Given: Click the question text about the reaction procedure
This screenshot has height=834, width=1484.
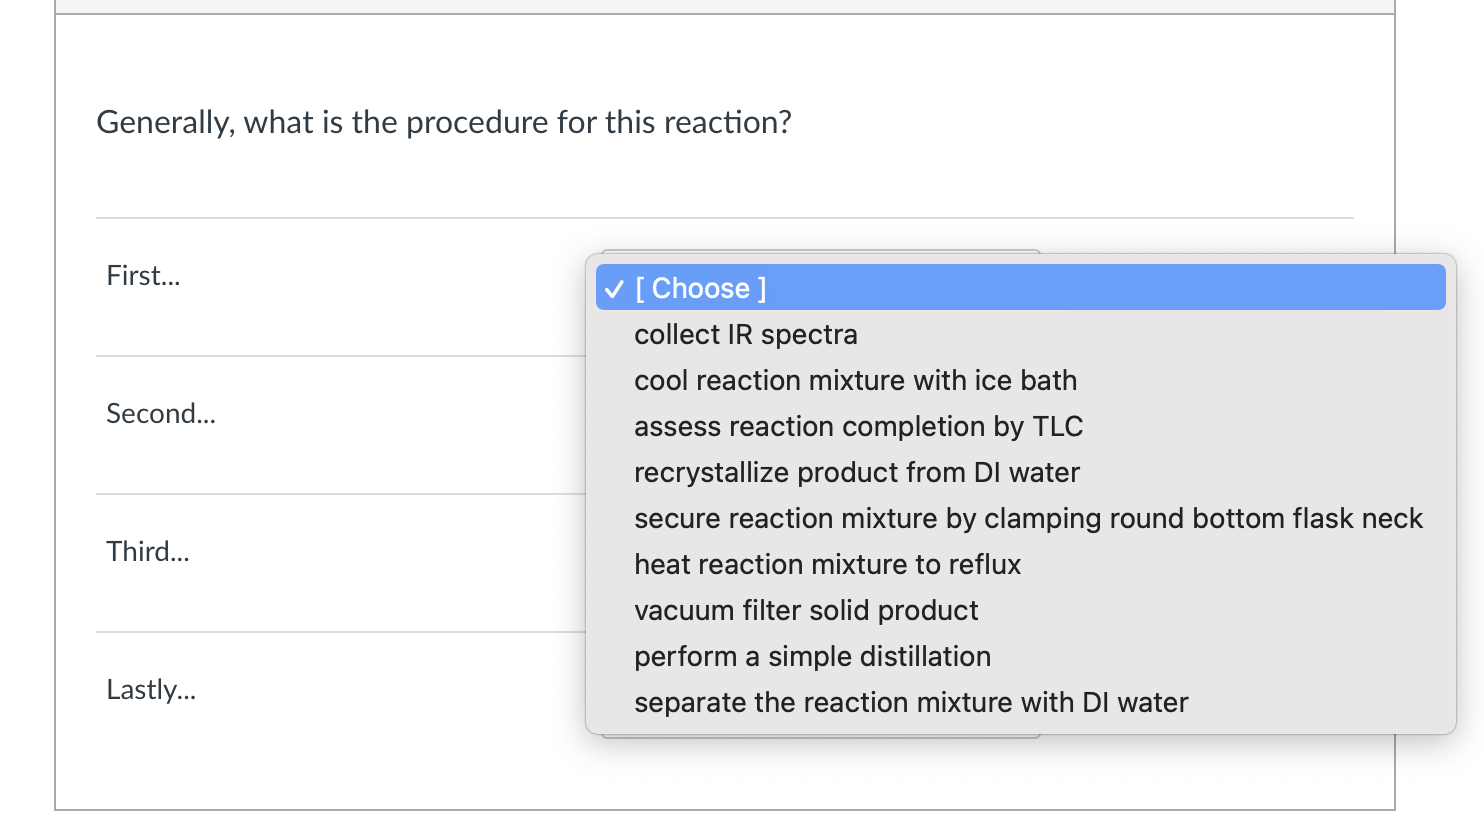Looking at the screenshot, I should point(443,122).
